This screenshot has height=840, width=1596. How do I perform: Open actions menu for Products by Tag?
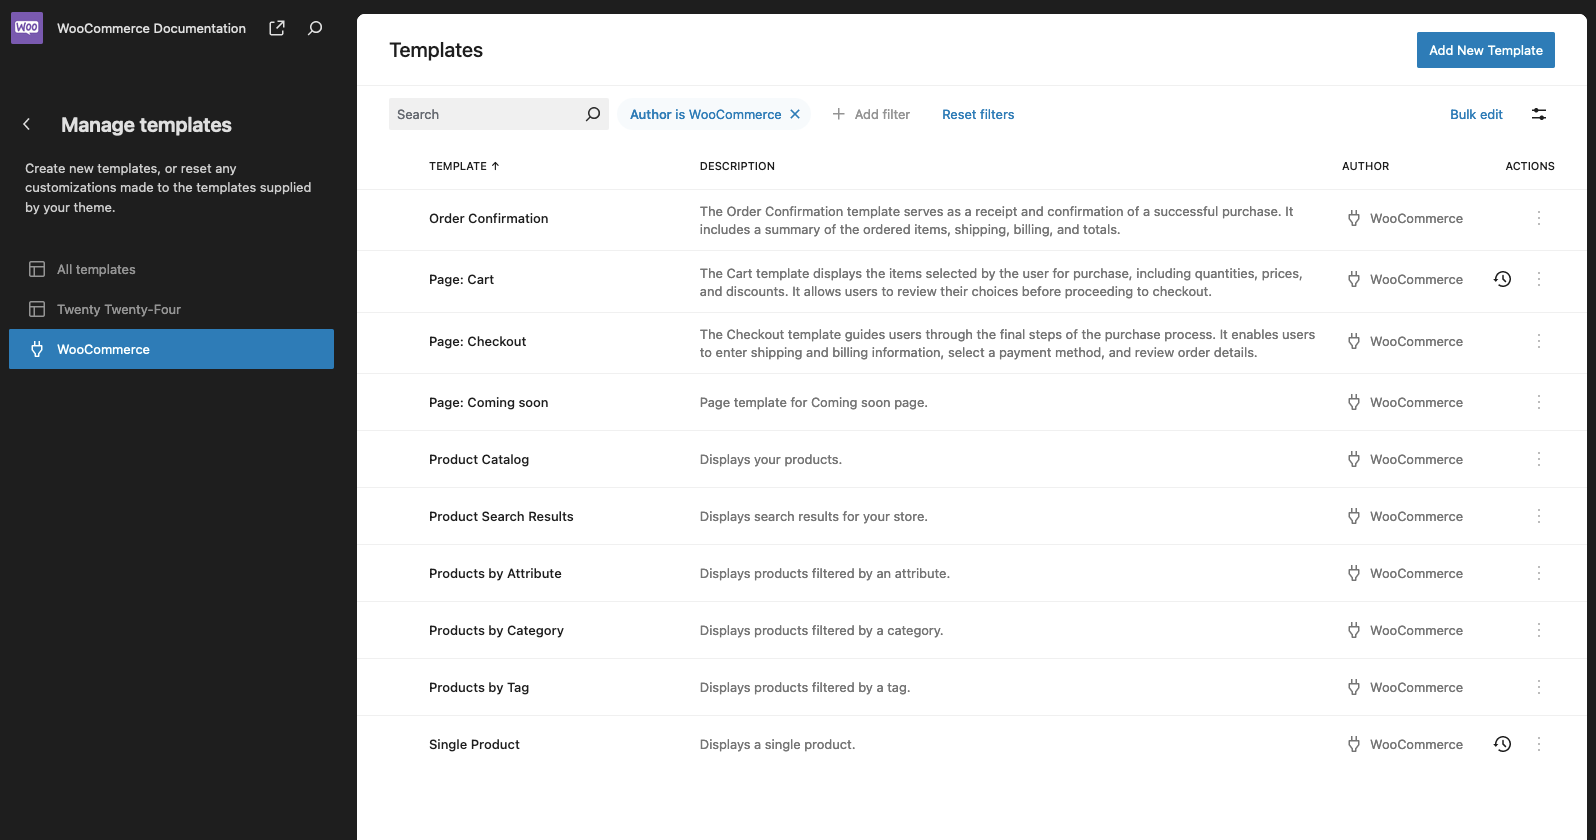(x=1539, y=687)
